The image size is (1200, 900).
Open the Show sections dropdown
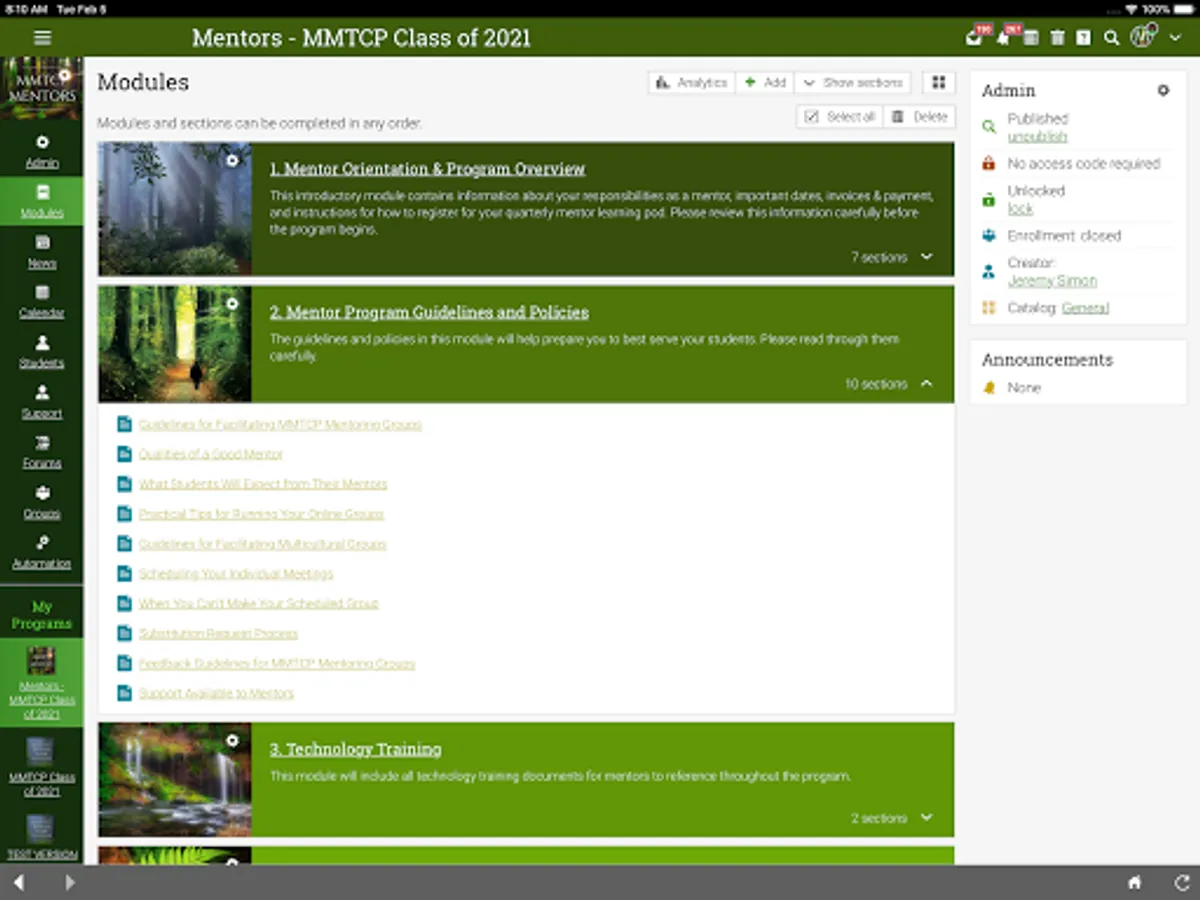[x=853, y=83]
